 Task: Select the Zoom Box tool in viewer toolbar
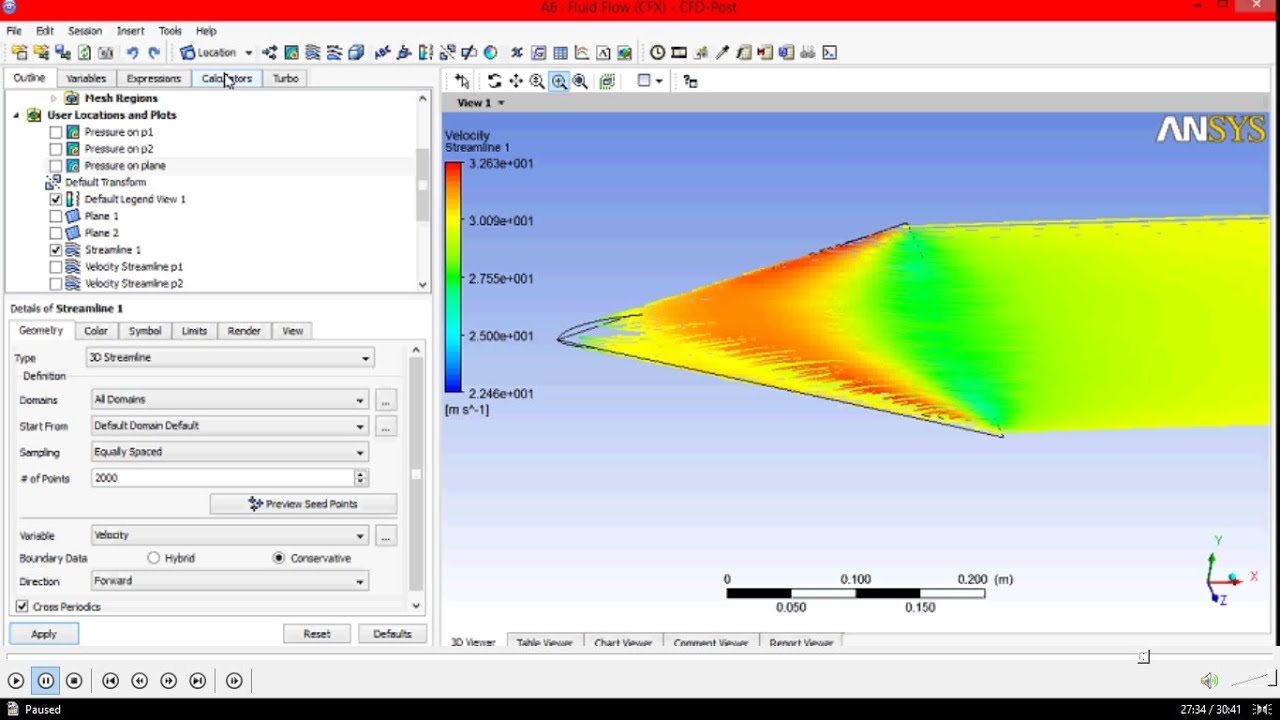(559, 81)
